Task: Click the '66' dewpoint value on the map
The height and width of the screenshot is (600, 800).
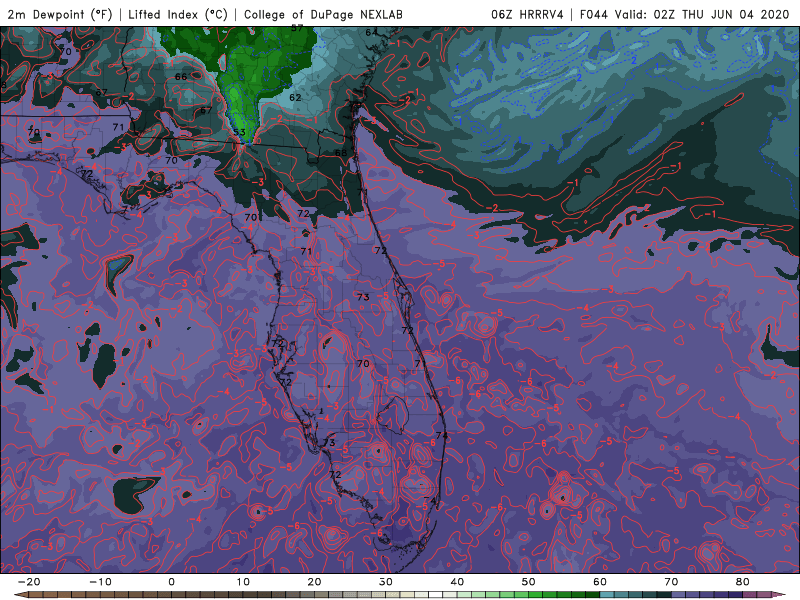Action: click(x=181, y=77)
